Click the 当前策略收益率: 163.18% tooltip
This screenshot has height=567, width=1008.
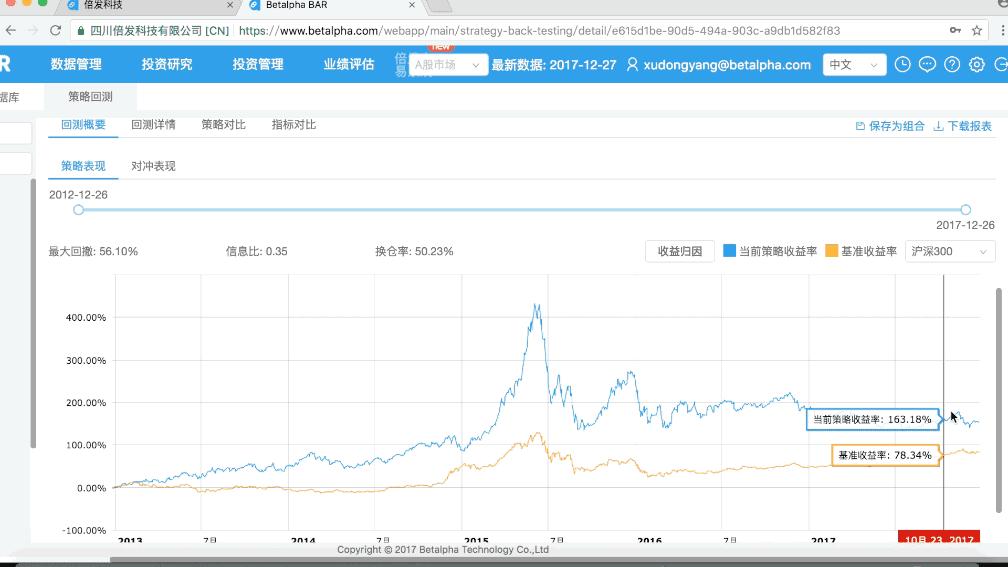tap(872, 419)
